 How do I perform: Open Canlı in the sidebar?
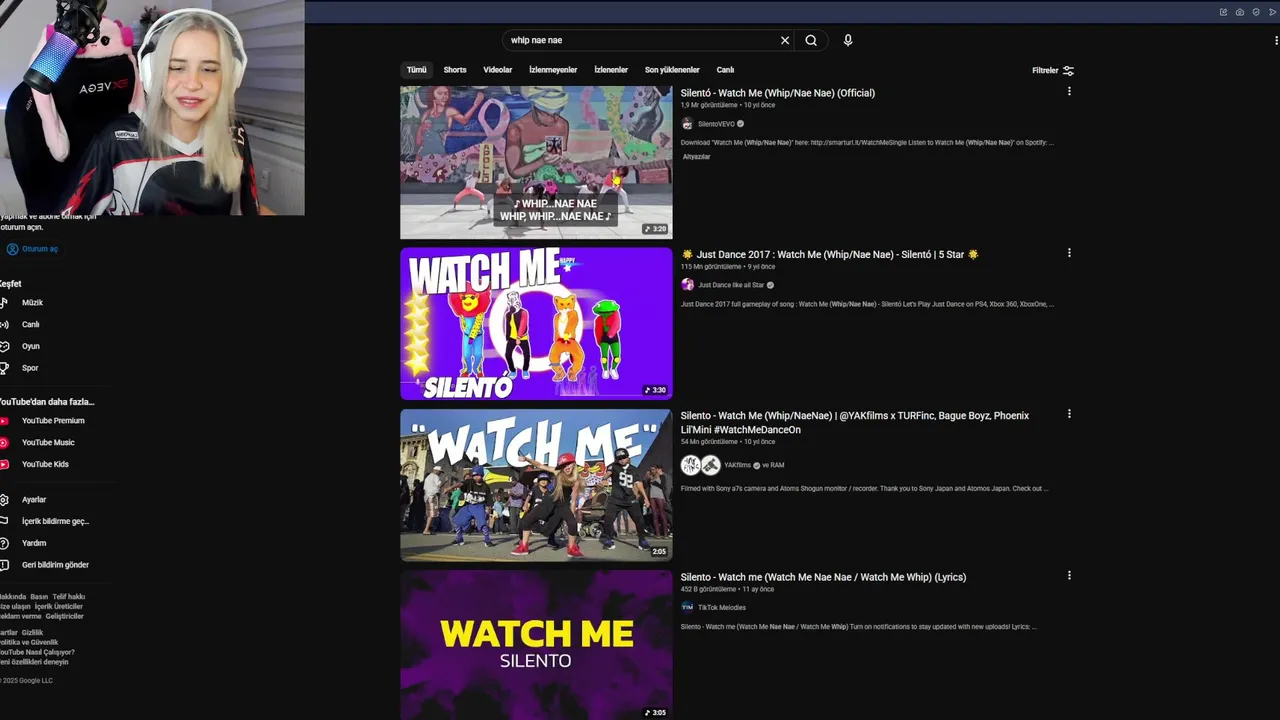pos(30,325)
